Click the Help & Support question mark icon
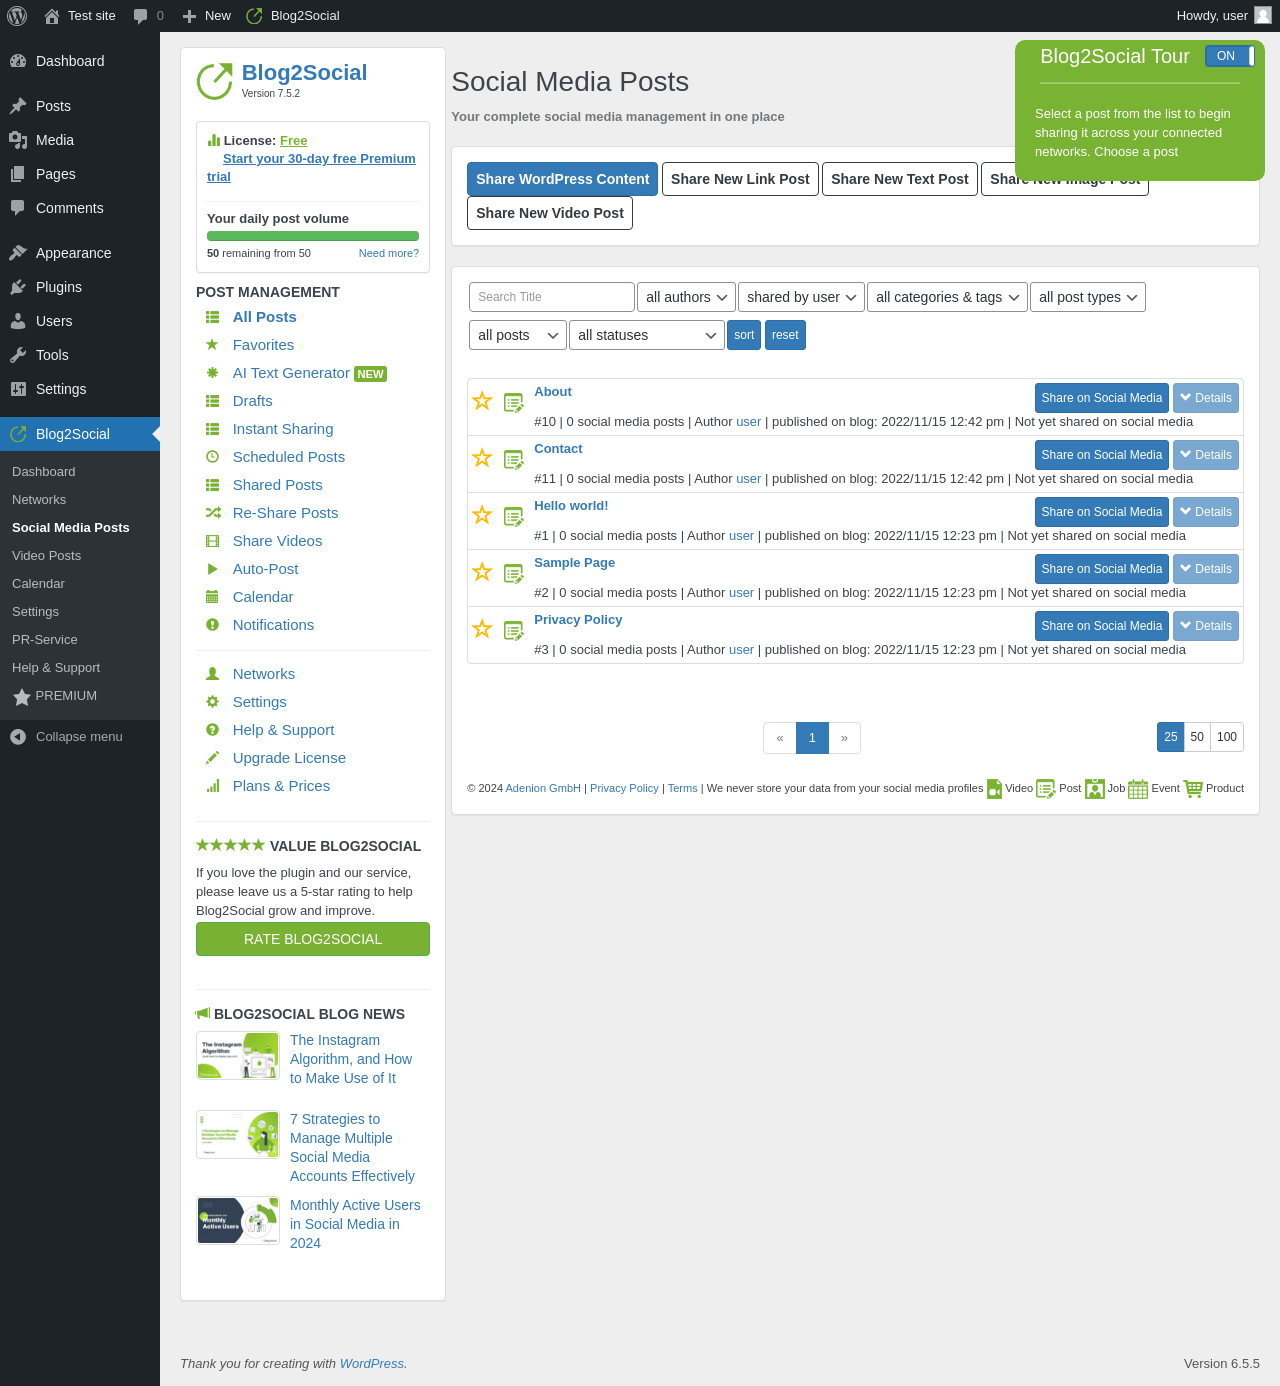This screenshot has width=1280, height=1386. pos(212,730)
